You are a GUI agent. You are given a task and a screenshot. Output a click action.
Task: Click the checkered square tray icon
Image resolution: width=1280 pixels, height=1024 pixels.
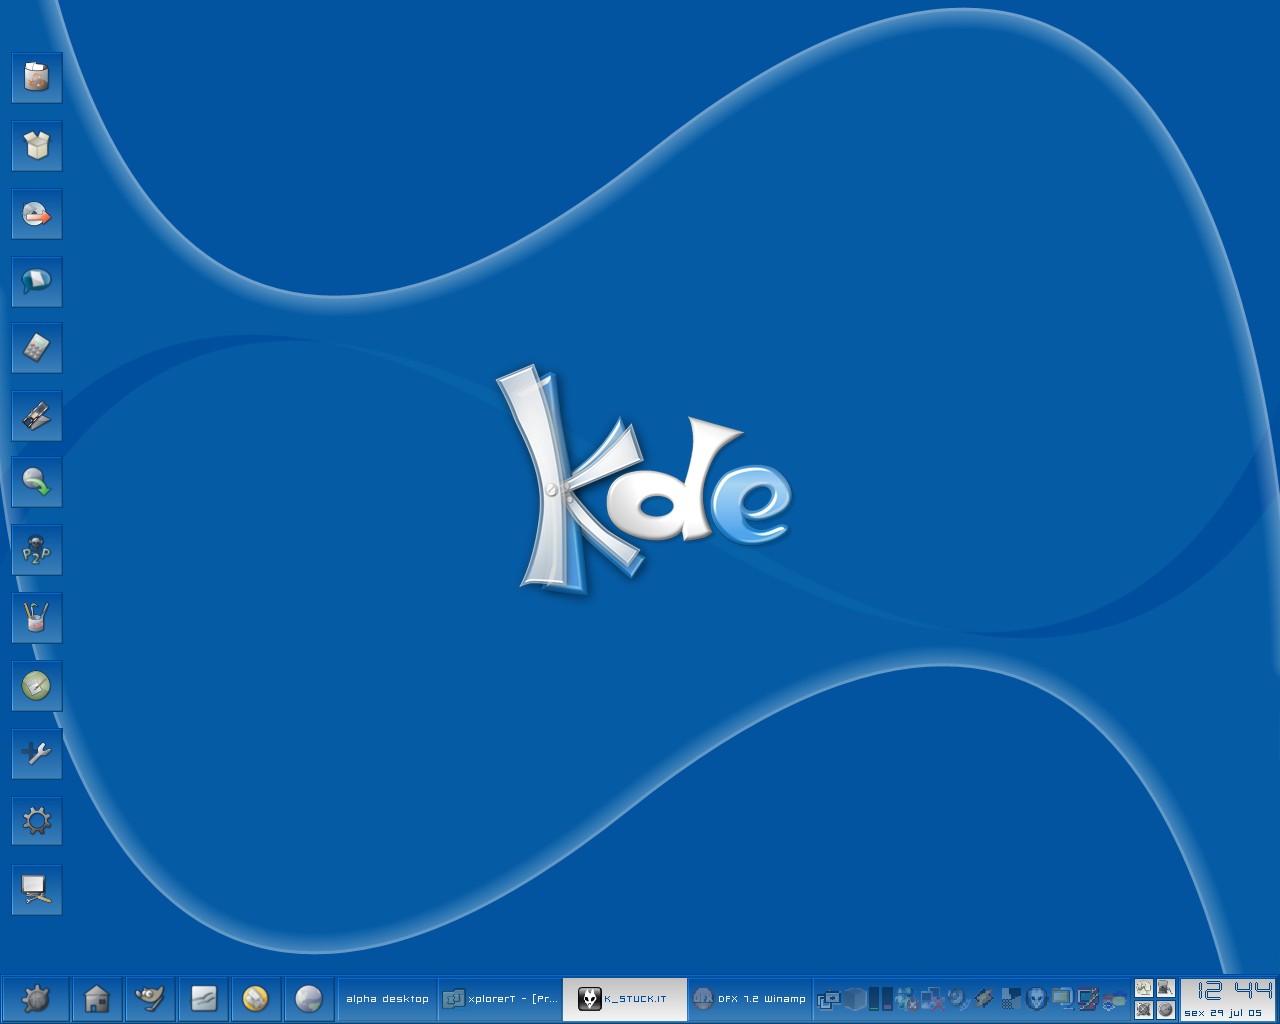click(x=1011, y=998)
